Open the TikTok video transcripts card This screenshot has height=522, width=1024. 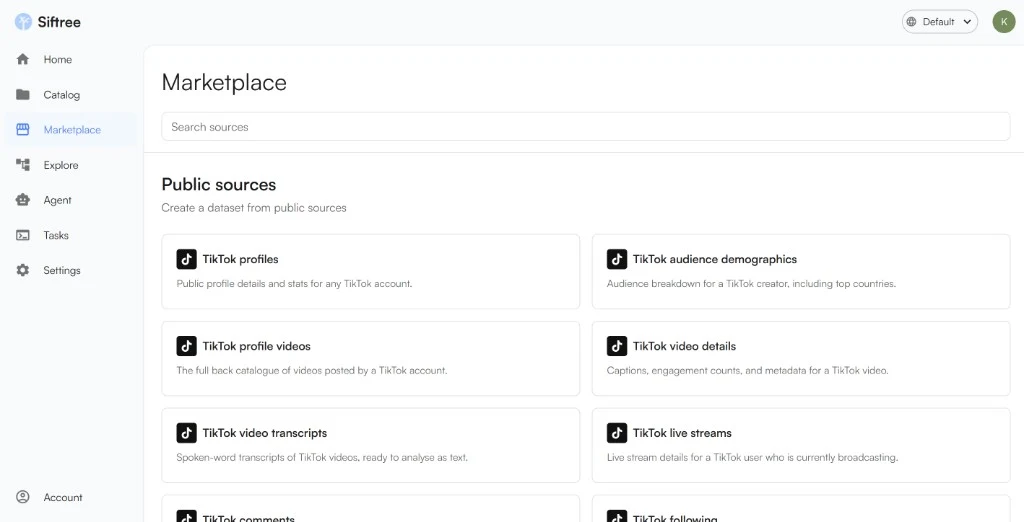pos(371,445)
